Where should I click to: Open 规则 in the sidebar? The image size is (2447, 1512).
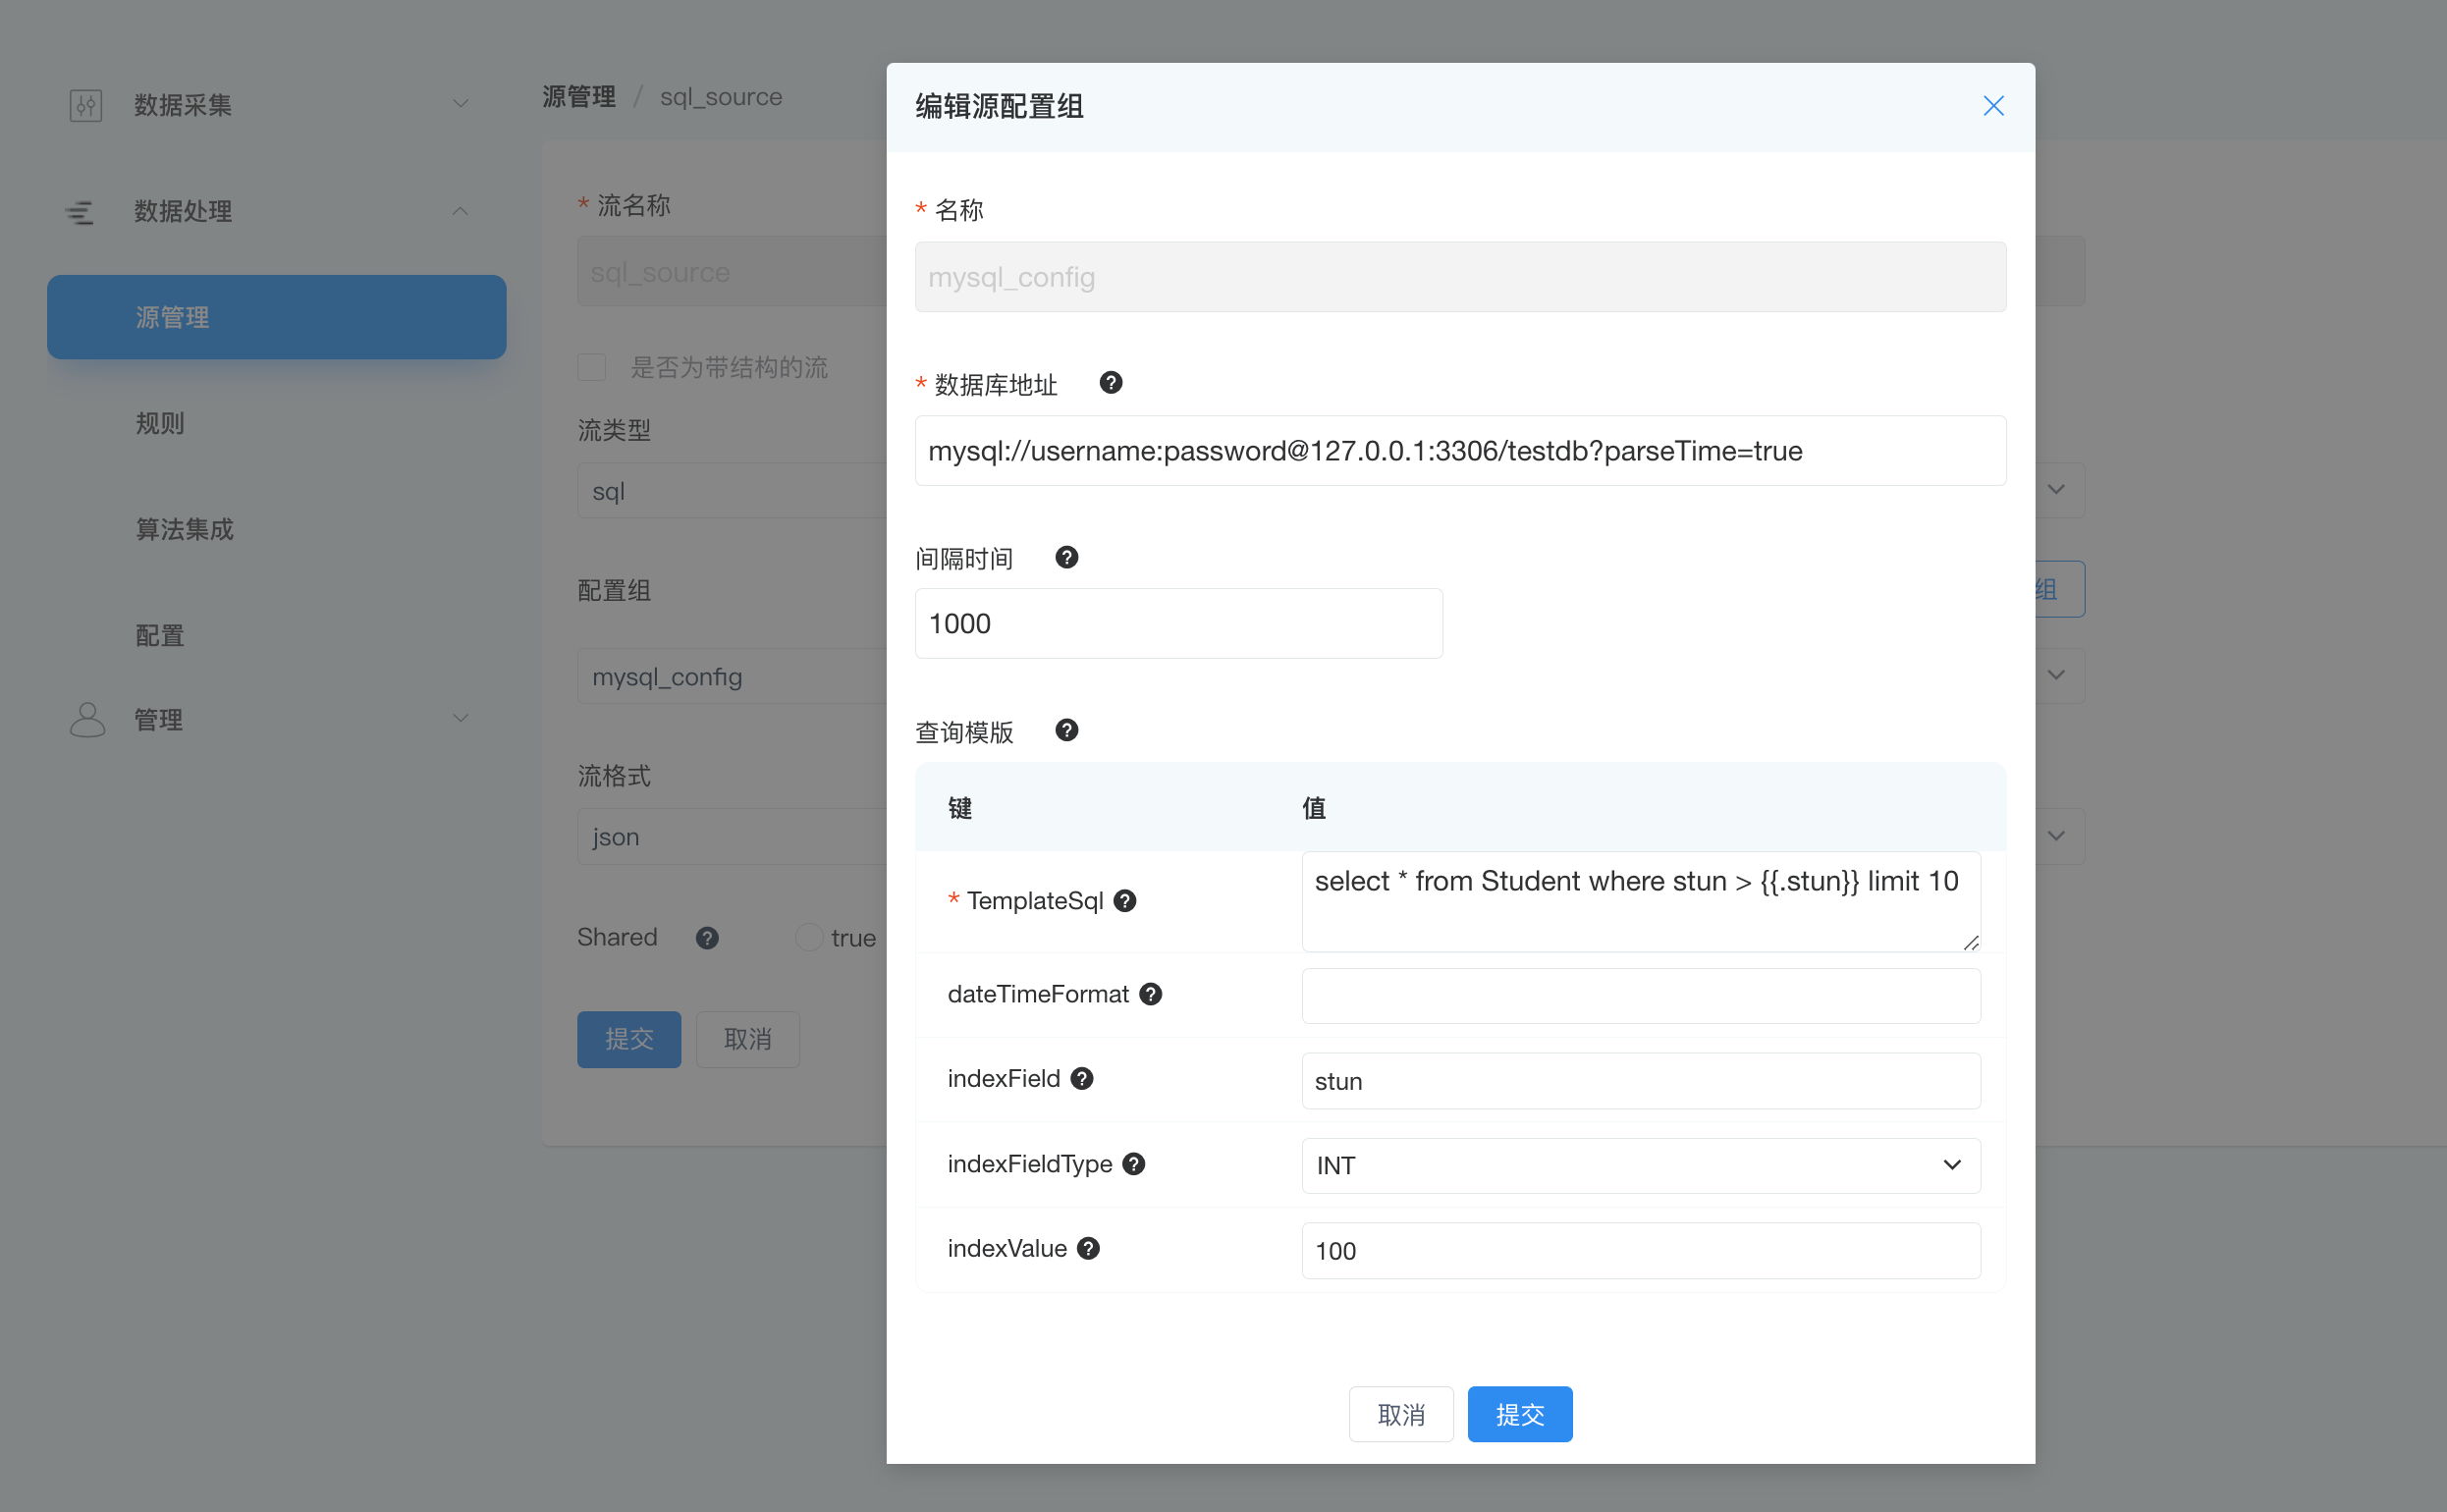click(x=160, y=423)
